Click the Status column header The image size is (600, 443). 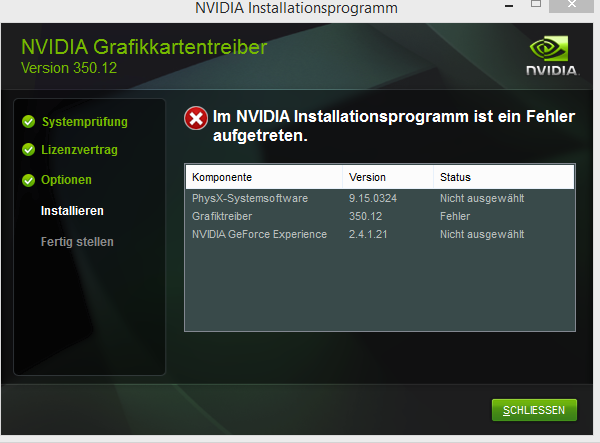[x=504, y=177]
